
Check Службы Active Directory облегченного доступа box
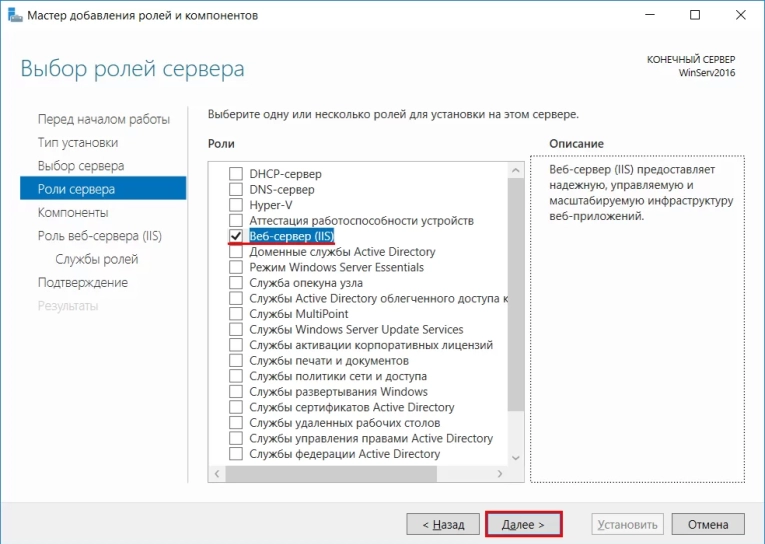tap(236, 298)
